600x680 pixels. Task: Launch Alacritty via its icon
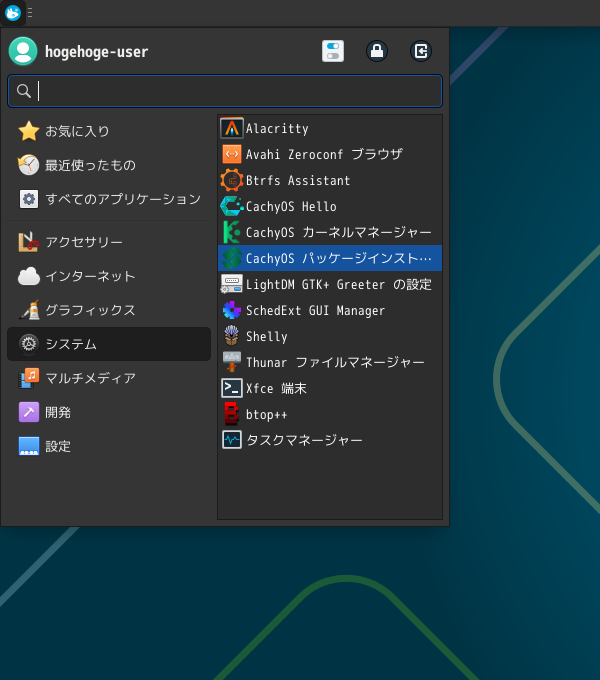[x=232, y=128]
